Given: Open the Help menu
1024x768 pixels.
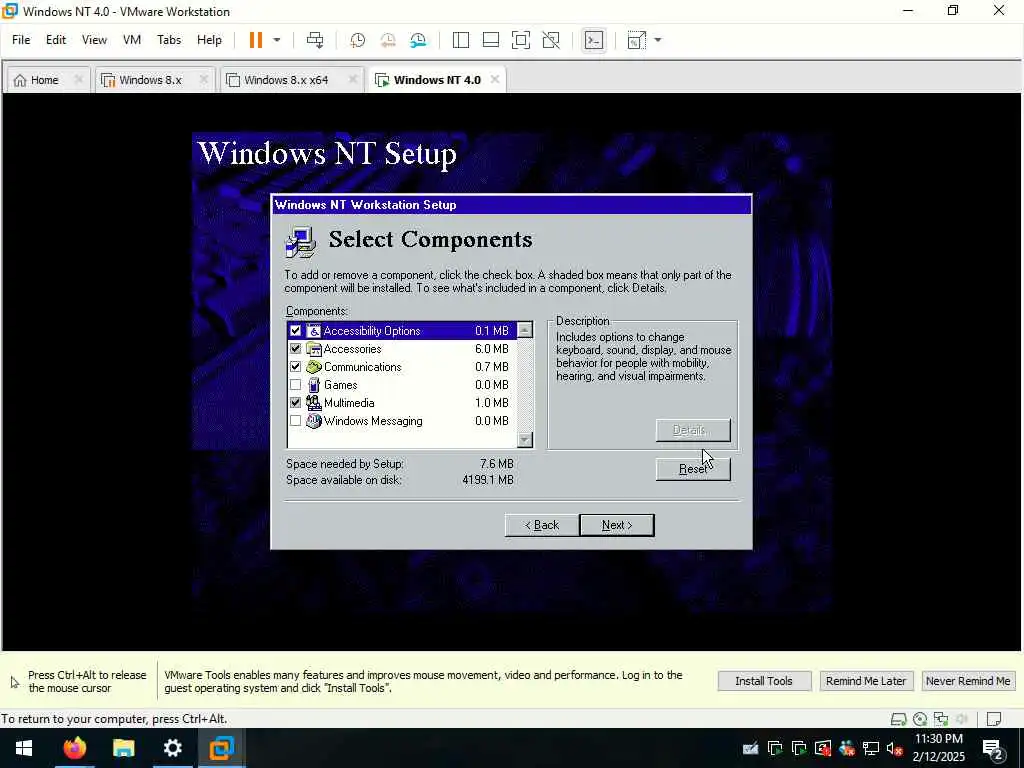Looking at the screenshot, I should [209, 40].
